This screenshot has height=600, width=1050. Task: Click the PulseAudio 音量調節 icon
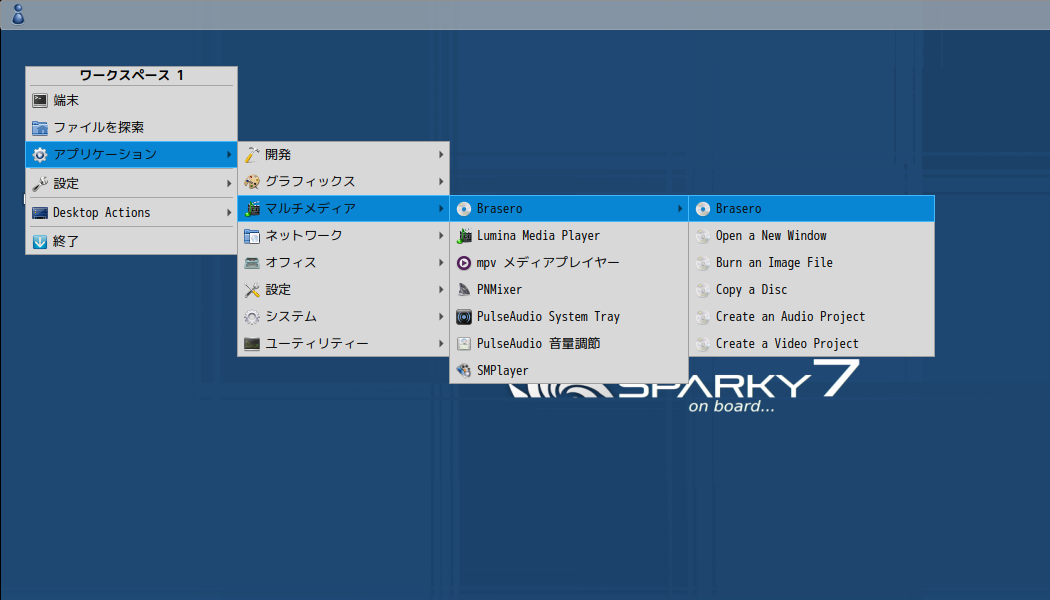(463, 344)
